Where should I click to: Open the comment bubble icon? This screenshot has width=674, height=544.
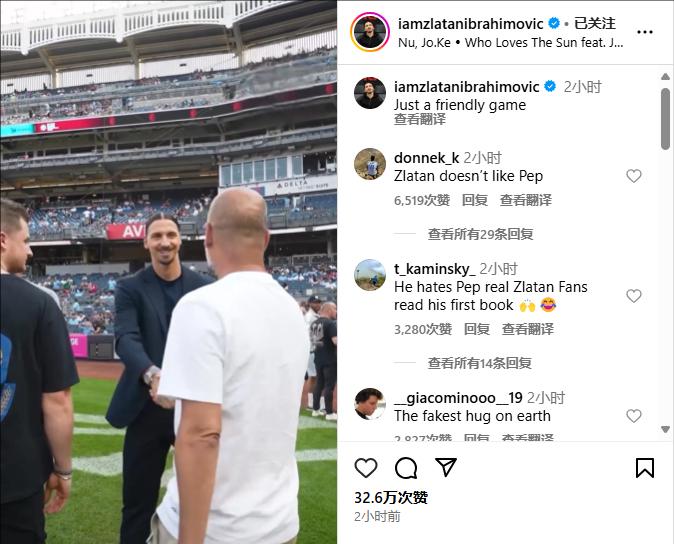pos(406,468)
